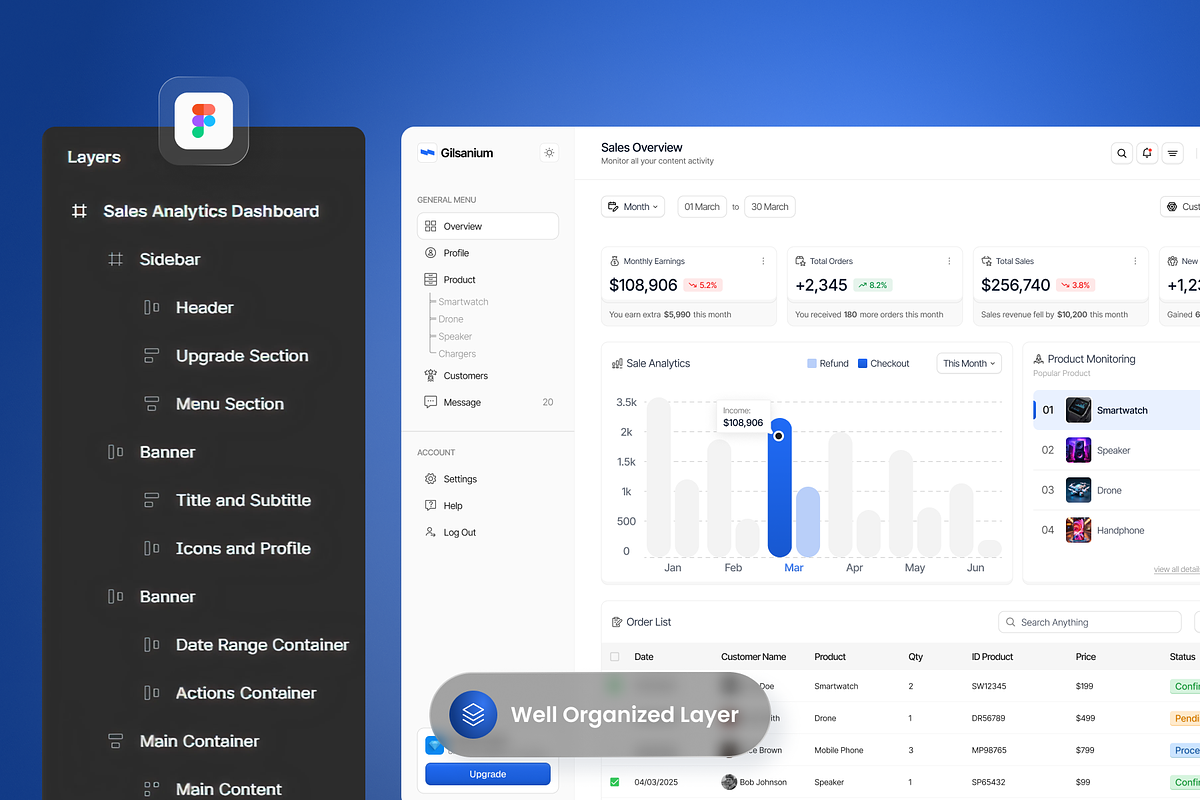This screenshot has height=800, width=1200.
Task: Toggle the light/dark theme sun button
Action: click(x=549, y=153)
